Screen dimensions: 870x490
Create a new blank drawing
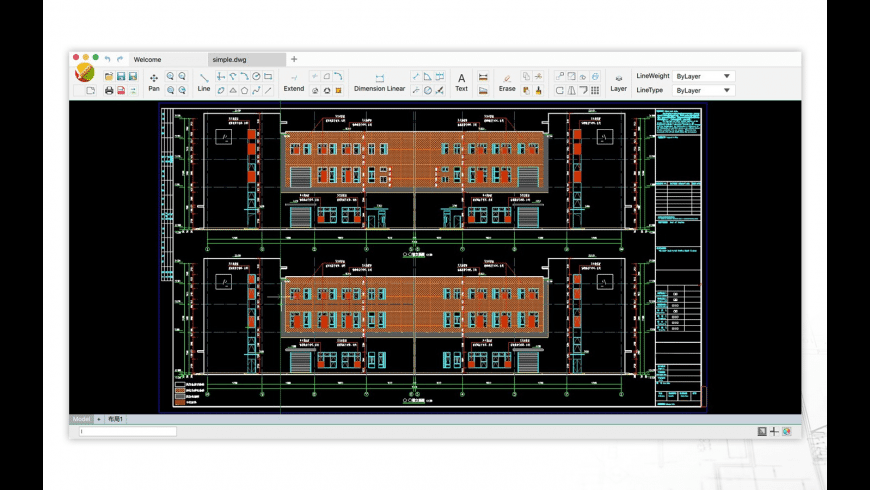click(90, 90)
